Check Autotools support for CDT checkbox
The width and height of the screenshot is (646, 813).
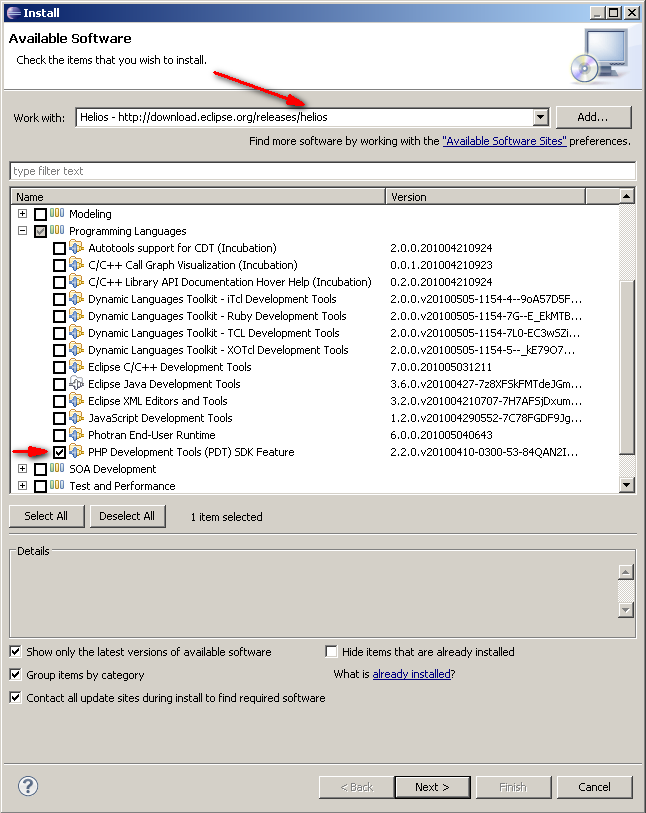click(x=59, y=248)
